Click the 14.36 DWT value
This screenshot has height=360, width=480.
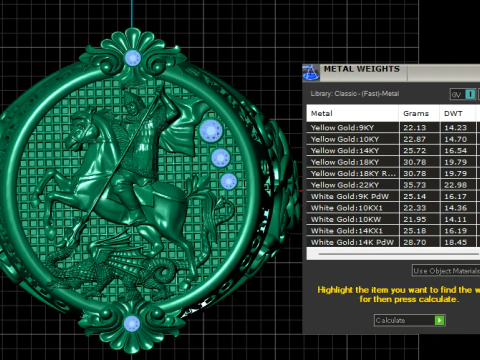pyautogui.click(x=455, y=208)
